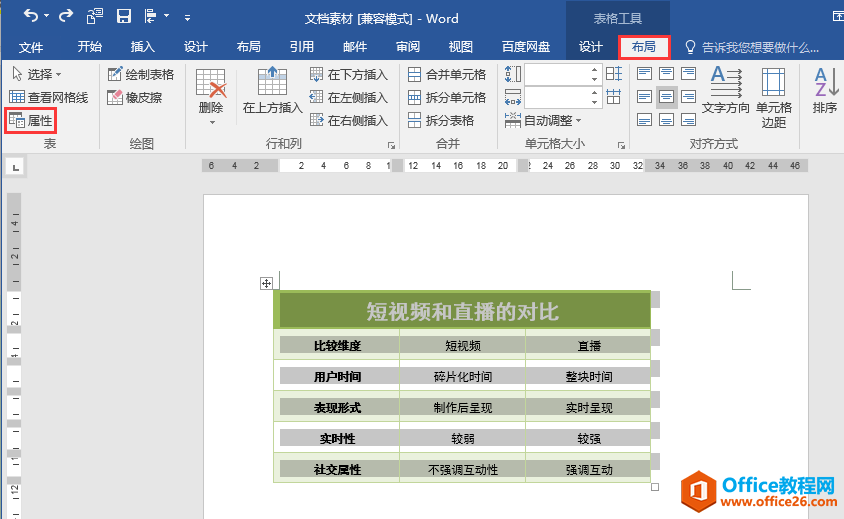Open 单元格边距 cell margins

coord(773,97)
